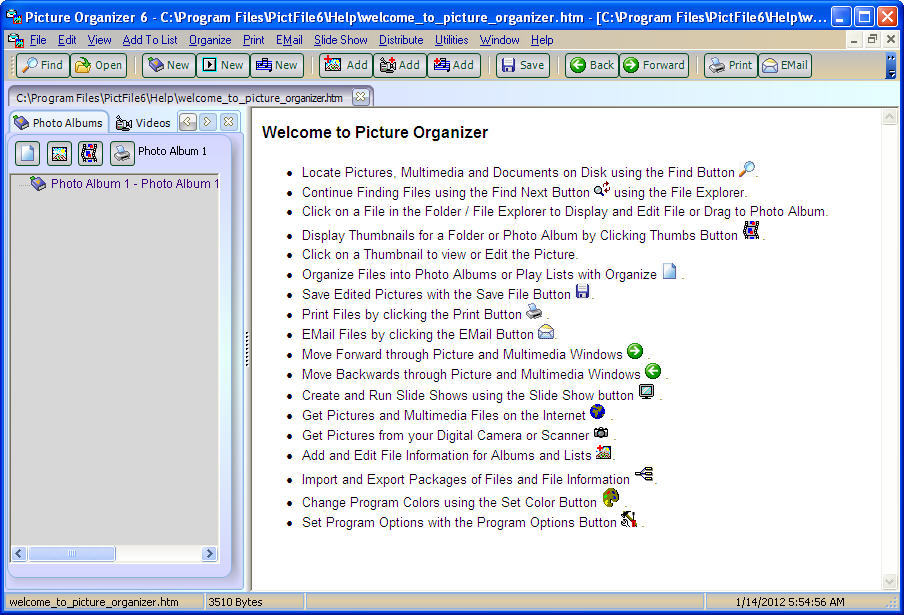Click the film strip icon in Photo Album panel
Image resolution: width=904 pixels, height=615 pixels.
point(89,152)
